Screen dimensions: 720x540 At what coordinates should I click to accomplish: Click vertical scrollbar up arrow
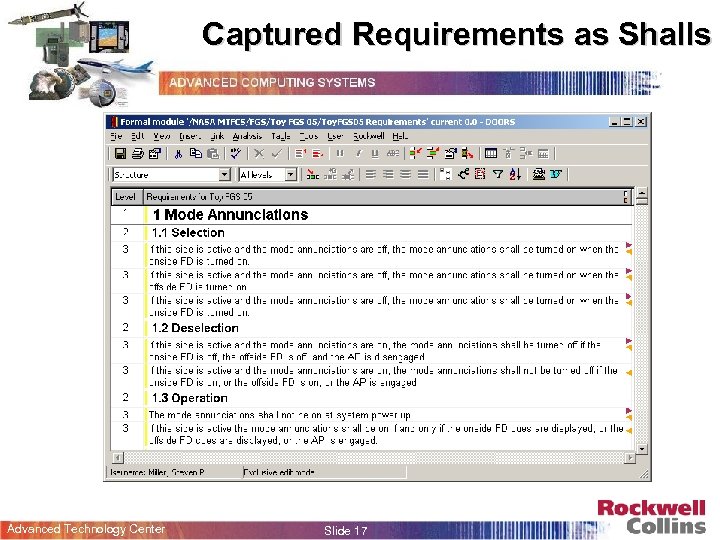[642, 193]
